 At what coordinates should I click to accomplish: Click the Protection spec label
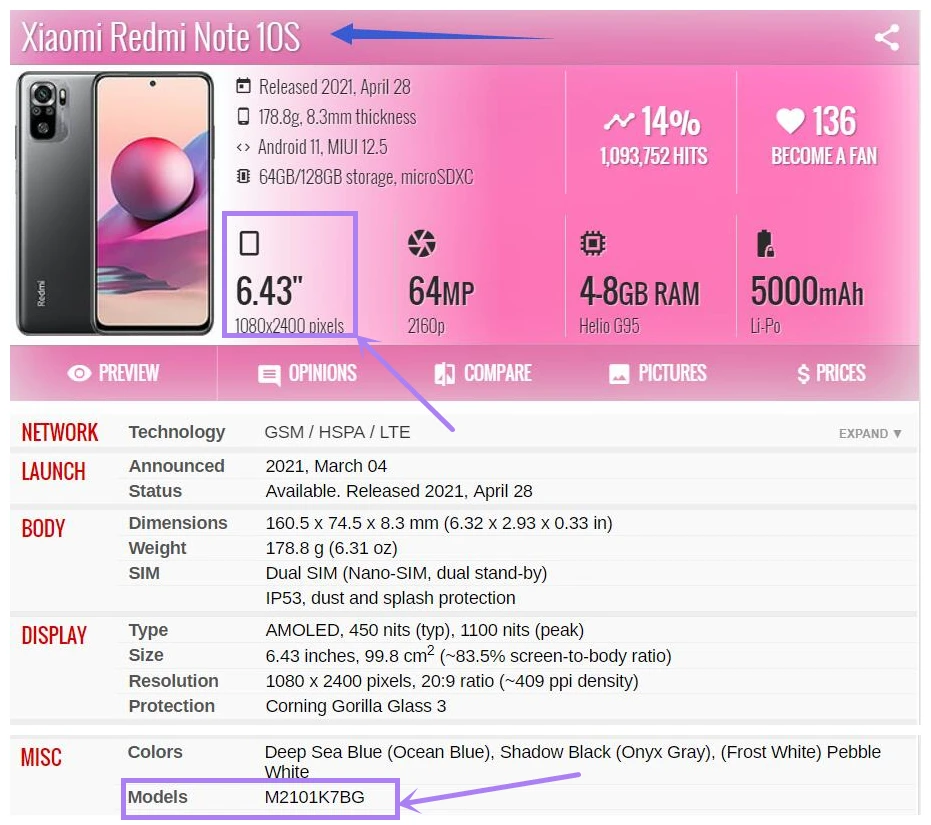tap(172, 706)
